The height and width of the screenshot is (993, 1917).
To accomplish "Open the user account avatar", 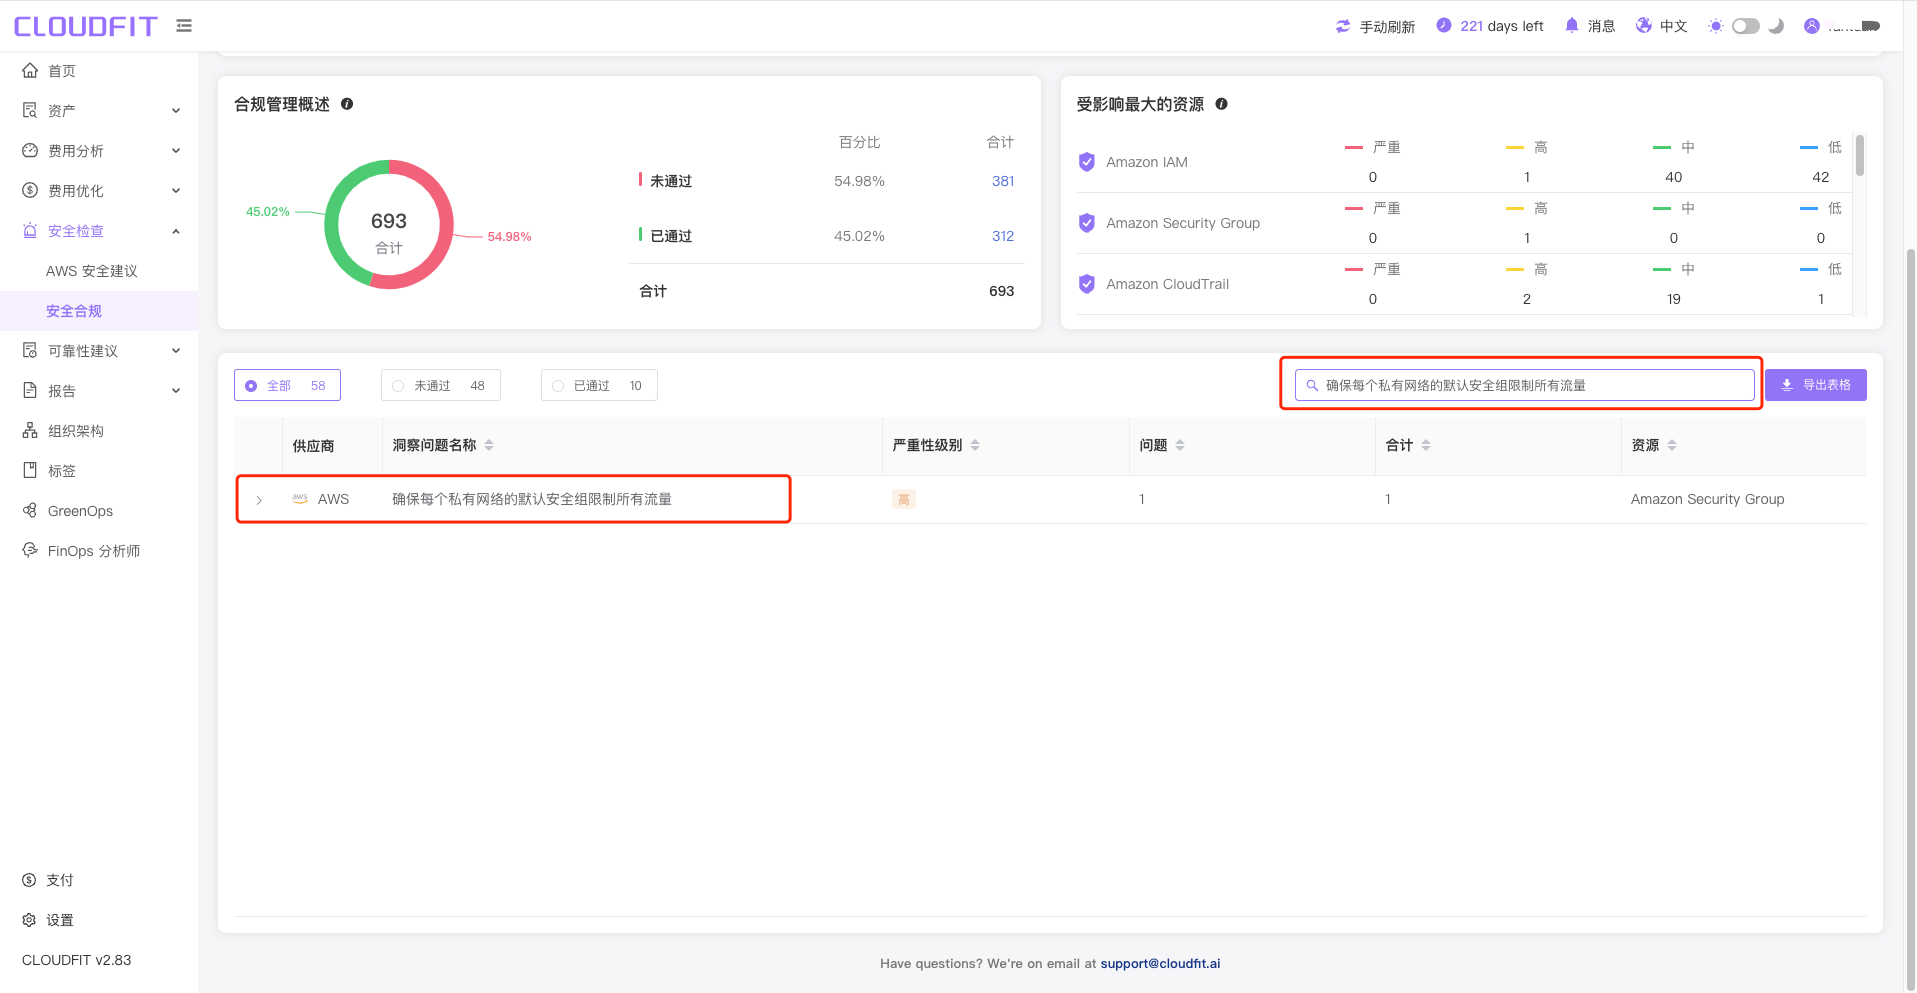I will point(1812,26).
